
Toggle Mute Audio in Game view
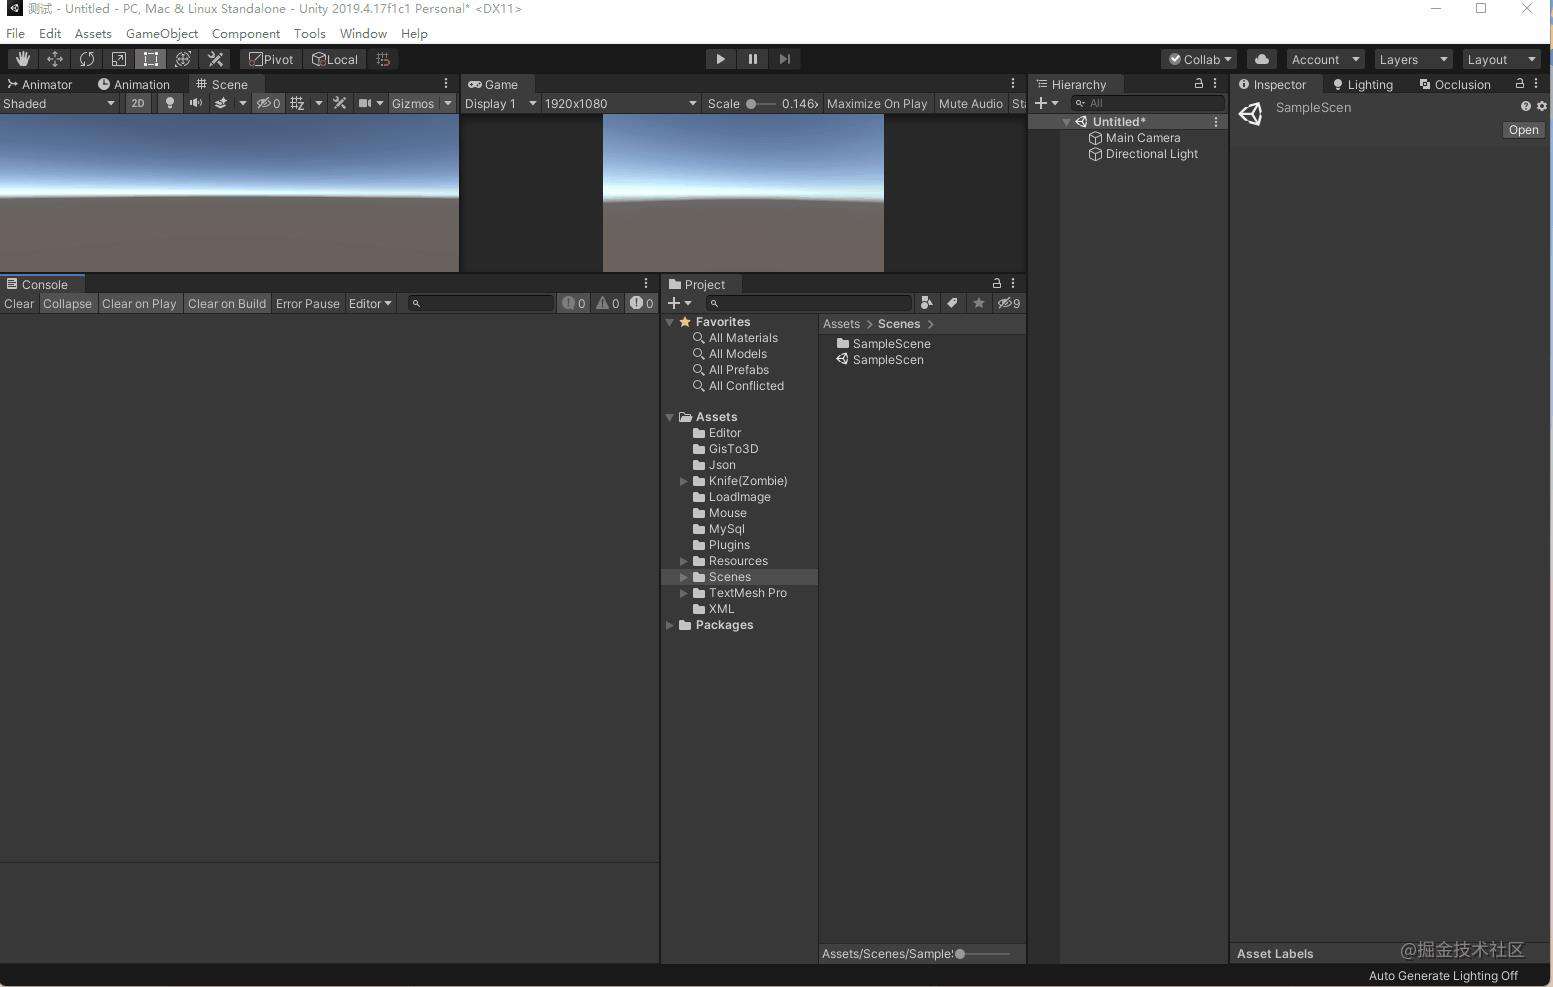(970, 103)
